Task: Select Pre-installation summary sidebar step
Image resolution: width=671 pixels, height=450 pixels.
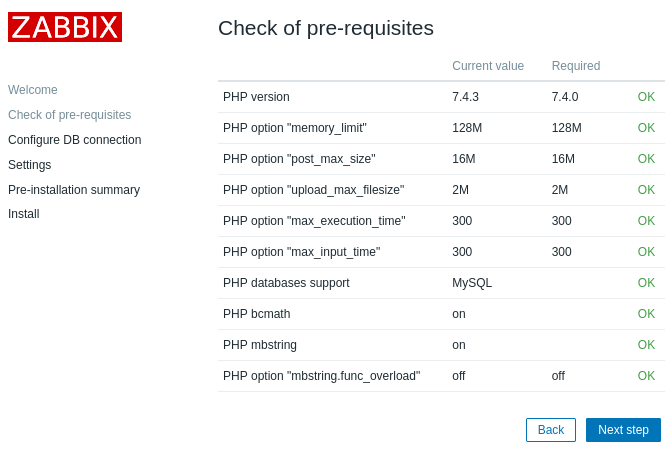Action: click(x=74, y=190)
